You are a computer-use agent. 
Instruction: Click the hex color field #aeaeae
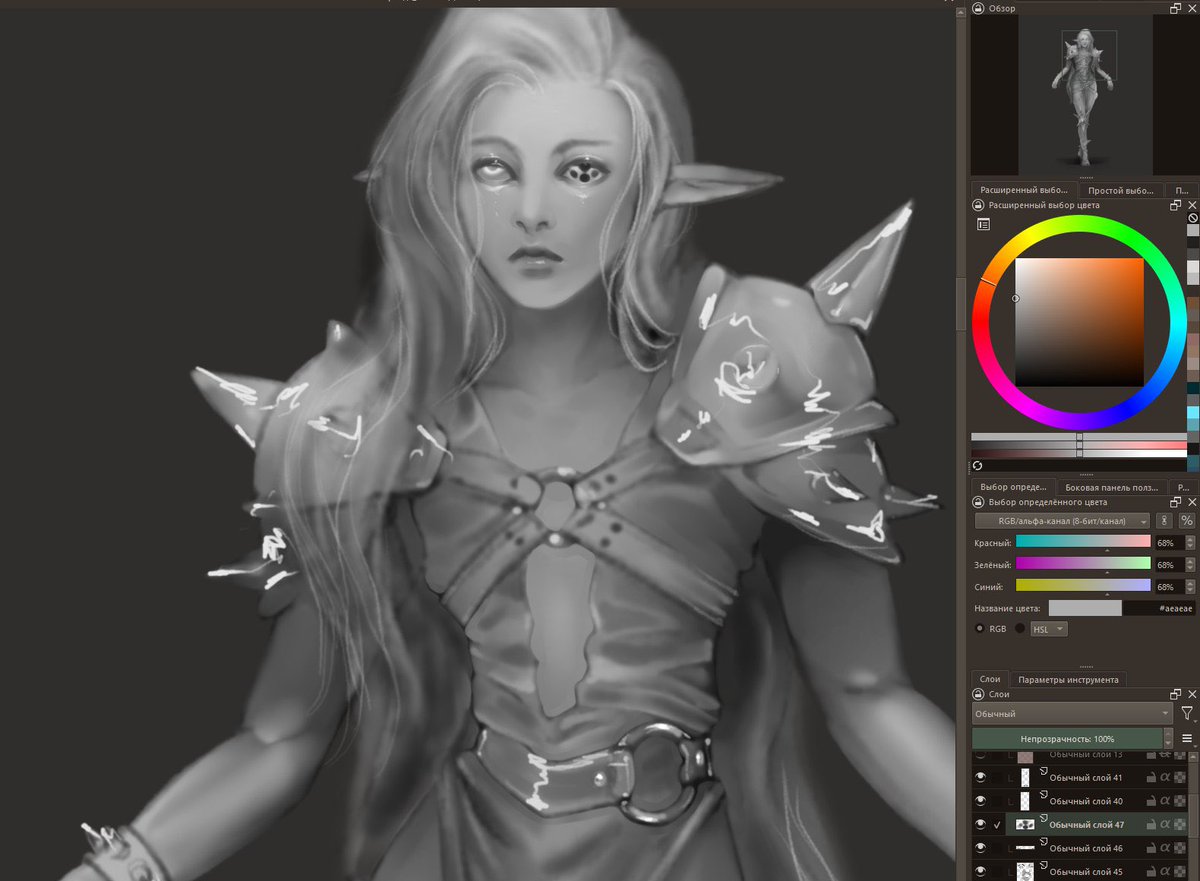coord(1158,608)
